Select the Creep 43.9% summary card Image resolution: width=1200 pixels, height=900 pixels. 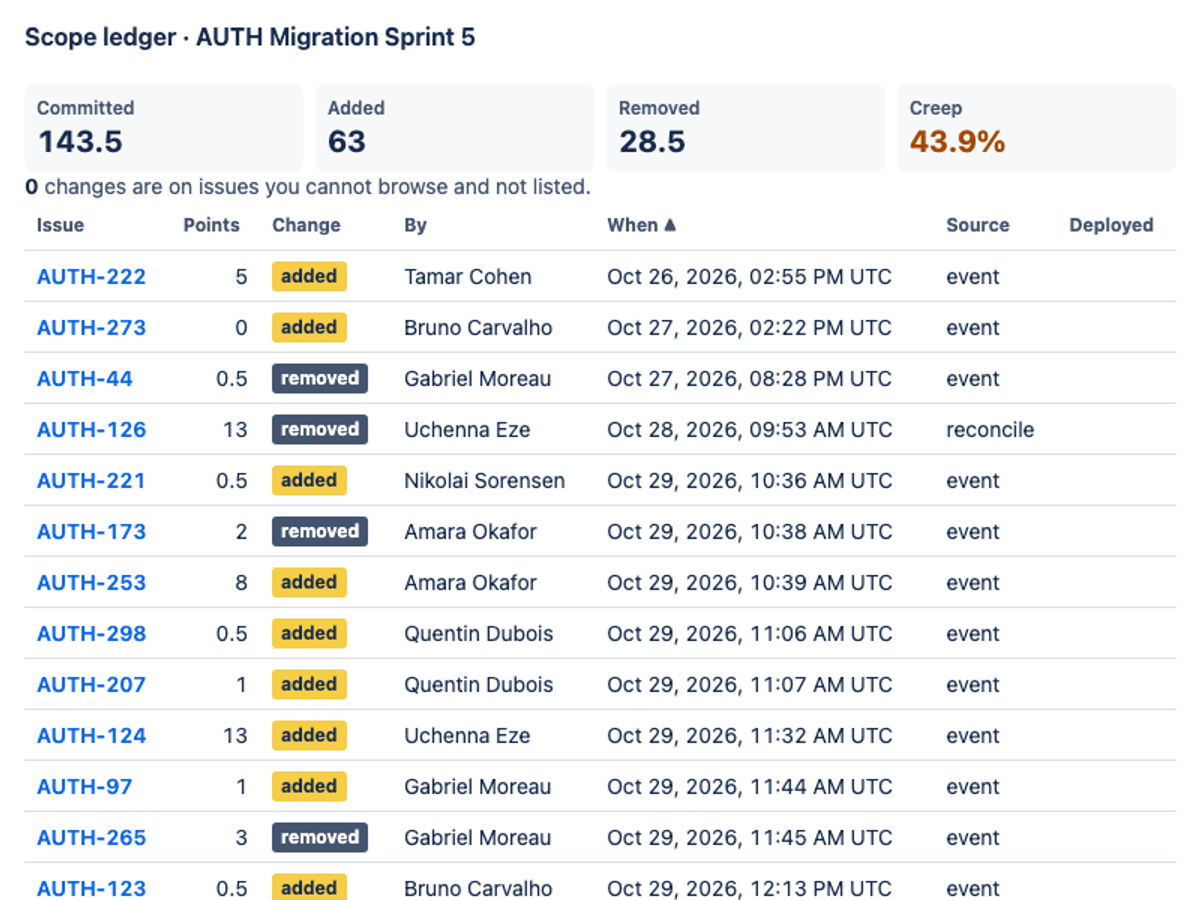tap(1036, 128)
